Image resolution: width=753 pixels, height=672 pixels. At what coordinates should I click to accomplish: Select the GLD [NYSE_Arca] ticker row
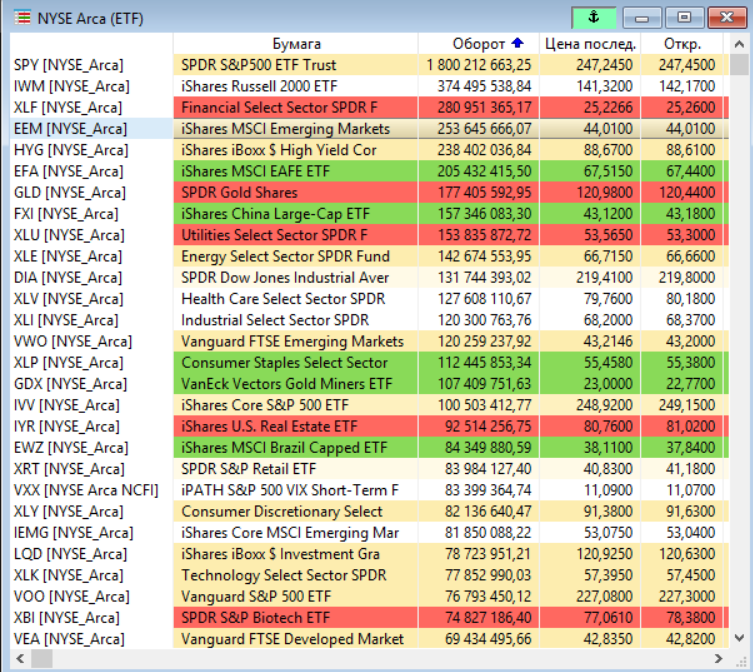69,192
